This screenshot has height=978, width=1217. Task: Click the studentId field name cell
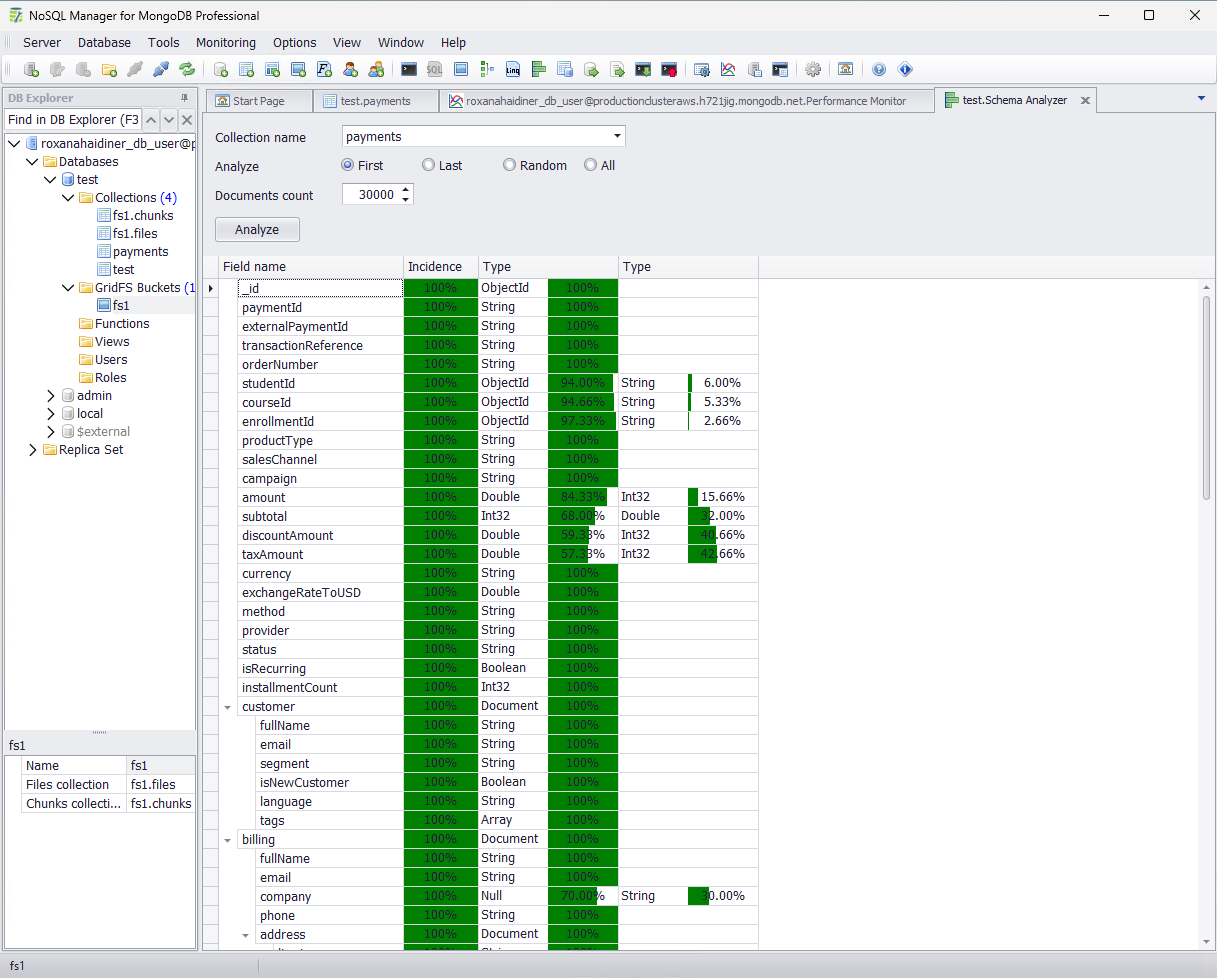tap(321, 383)
